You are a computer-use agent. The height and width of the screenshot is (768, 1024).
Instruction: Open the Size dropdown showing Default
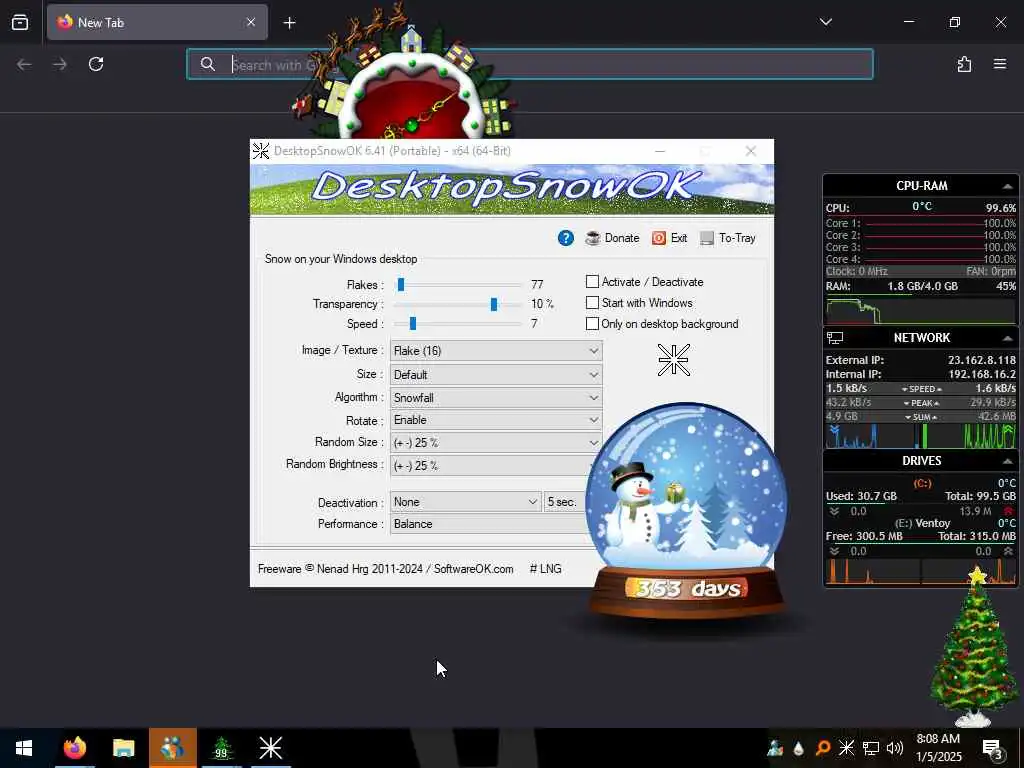pos(496,375)
